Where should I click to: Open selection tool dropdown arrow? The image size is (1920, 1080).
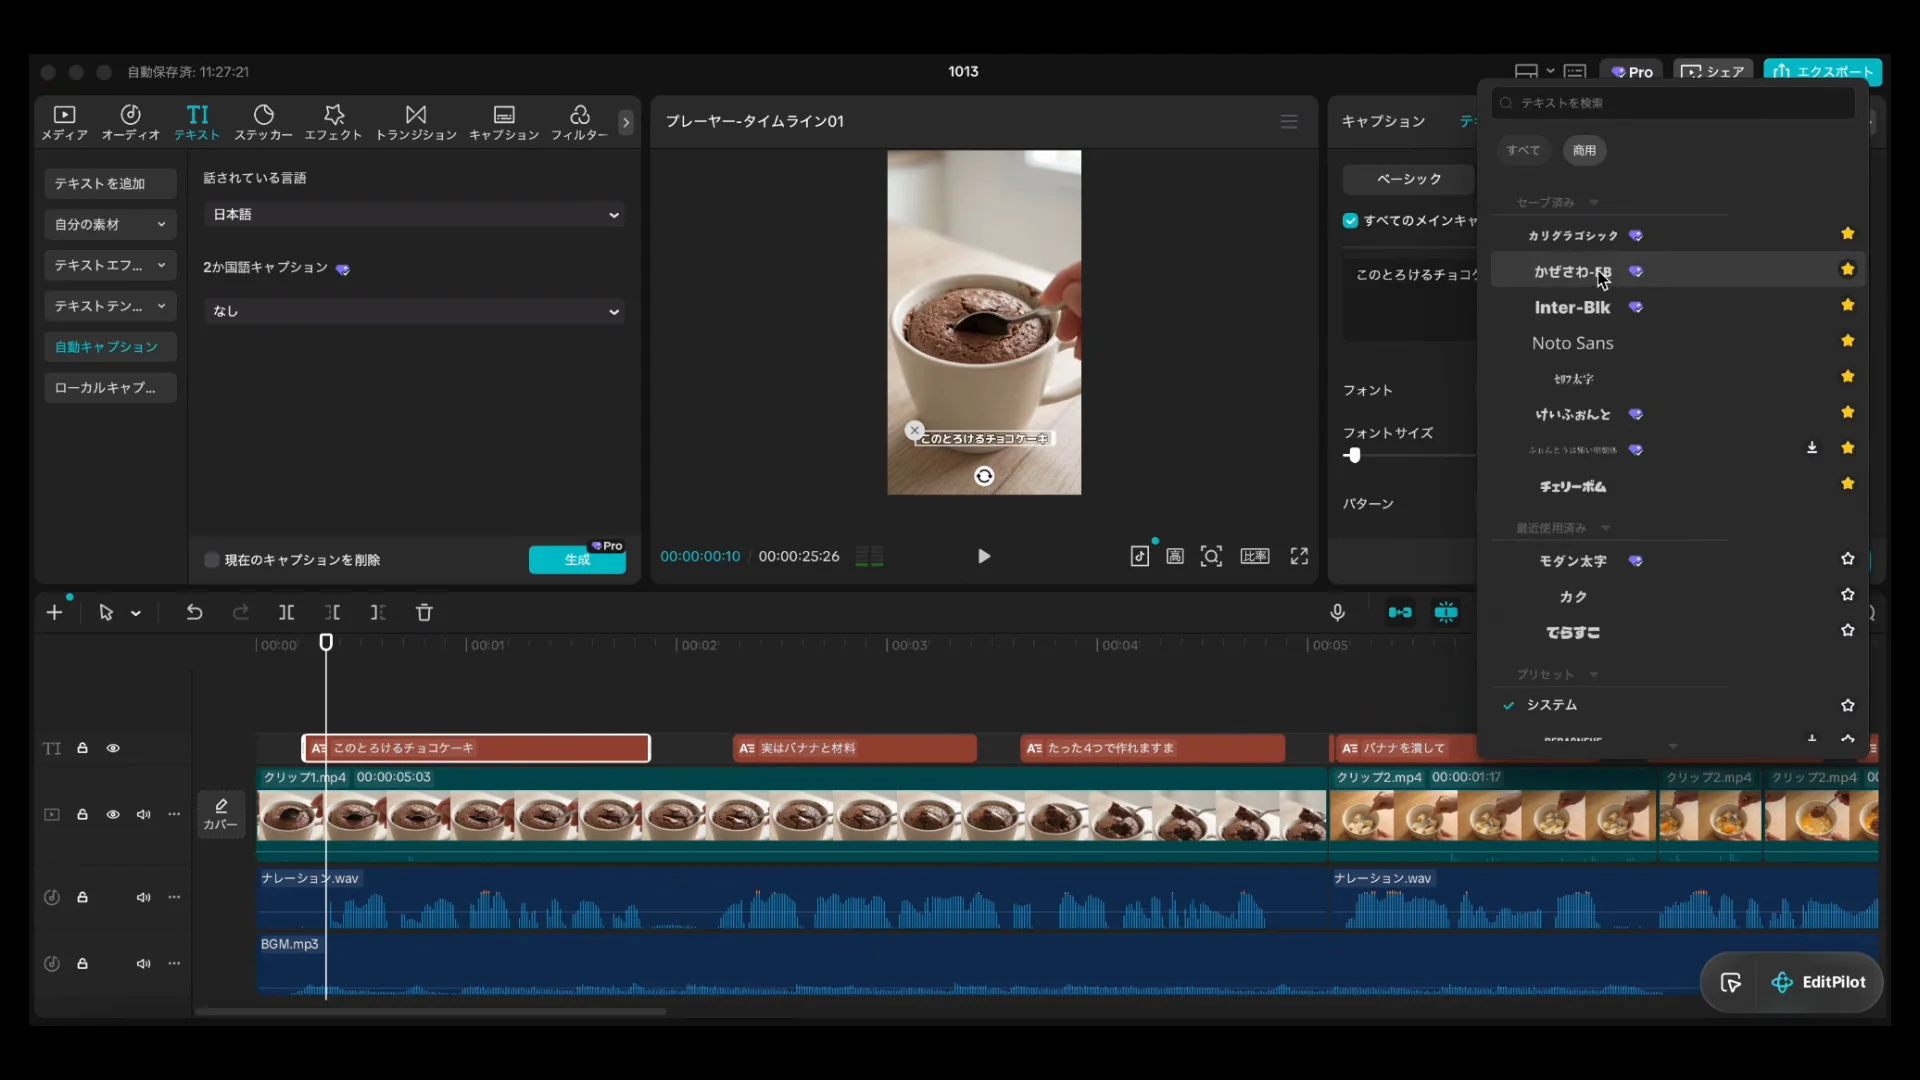point(136,613)
